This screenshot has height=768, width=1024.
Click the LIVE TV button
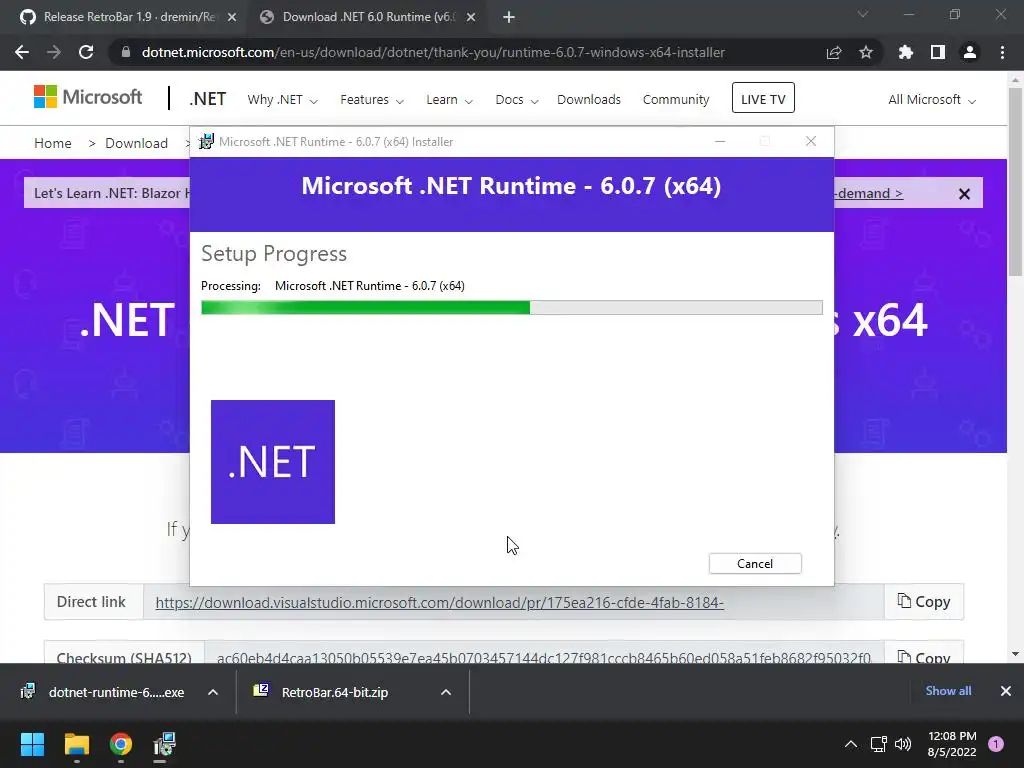(x=763, y=98)
